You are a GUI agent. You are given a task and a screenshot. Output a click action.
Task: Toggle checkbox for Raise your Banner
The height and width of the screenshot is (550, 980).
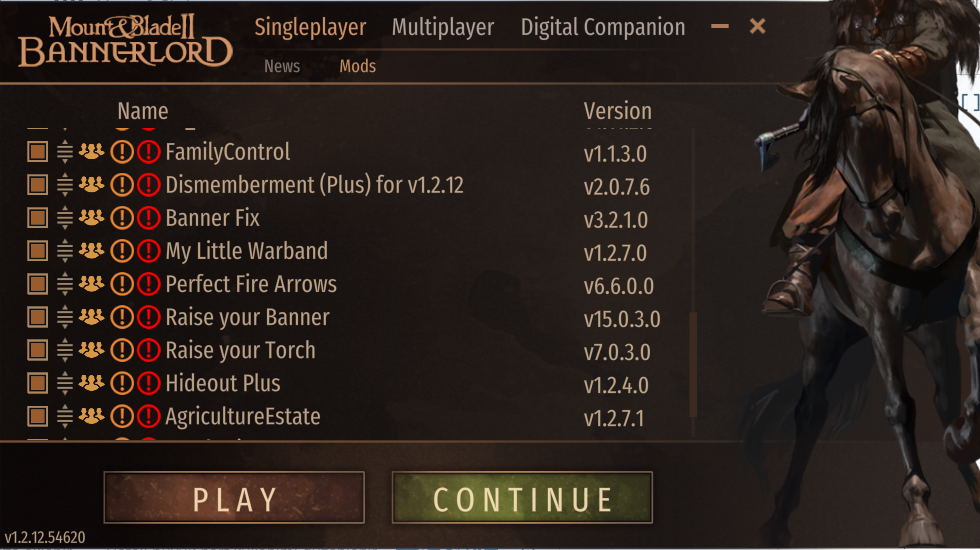(x=38, y=318)
